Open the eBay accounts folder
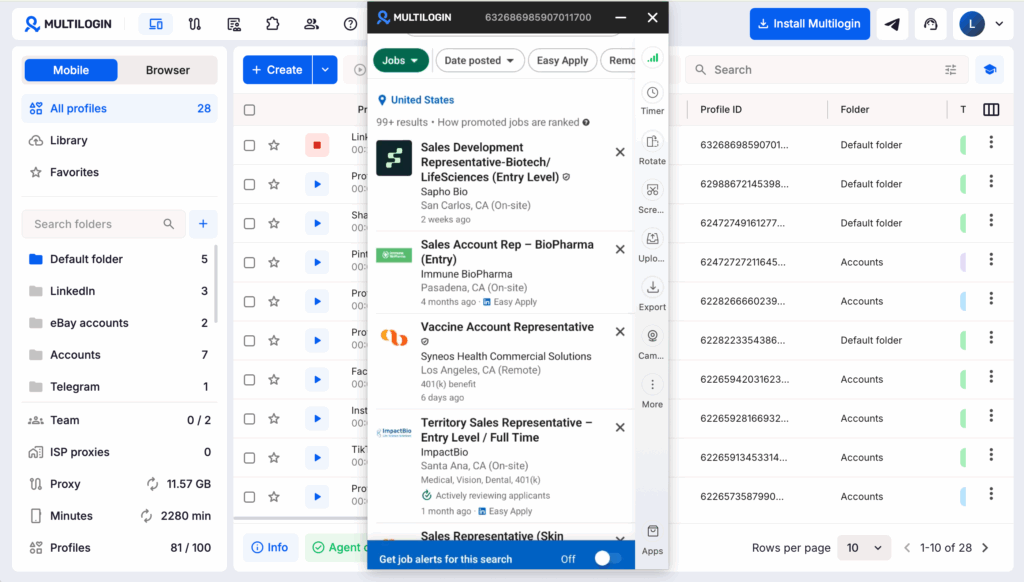Screen dimensions: 1024x582 pos(118,323)
